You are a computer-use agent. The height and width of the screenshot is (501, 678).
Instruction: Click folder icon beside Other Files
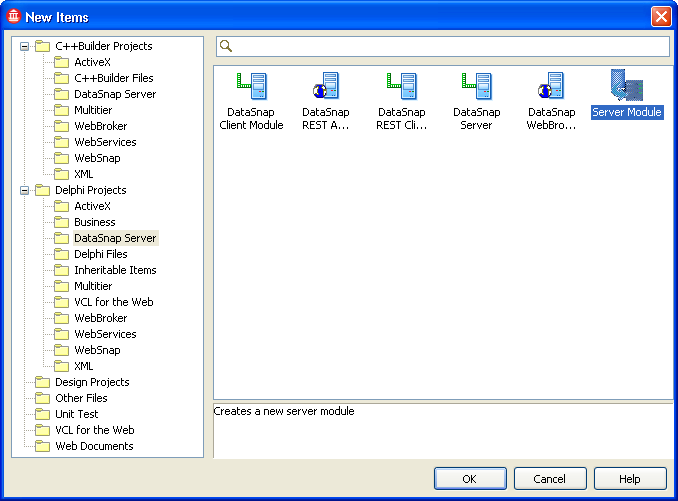tap(42, 398)
